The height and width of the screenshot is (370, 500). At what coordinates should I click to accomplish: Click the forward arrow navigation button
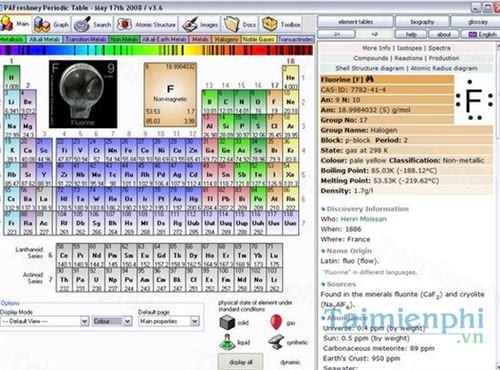pyautogui.click(x=375, y=34)
